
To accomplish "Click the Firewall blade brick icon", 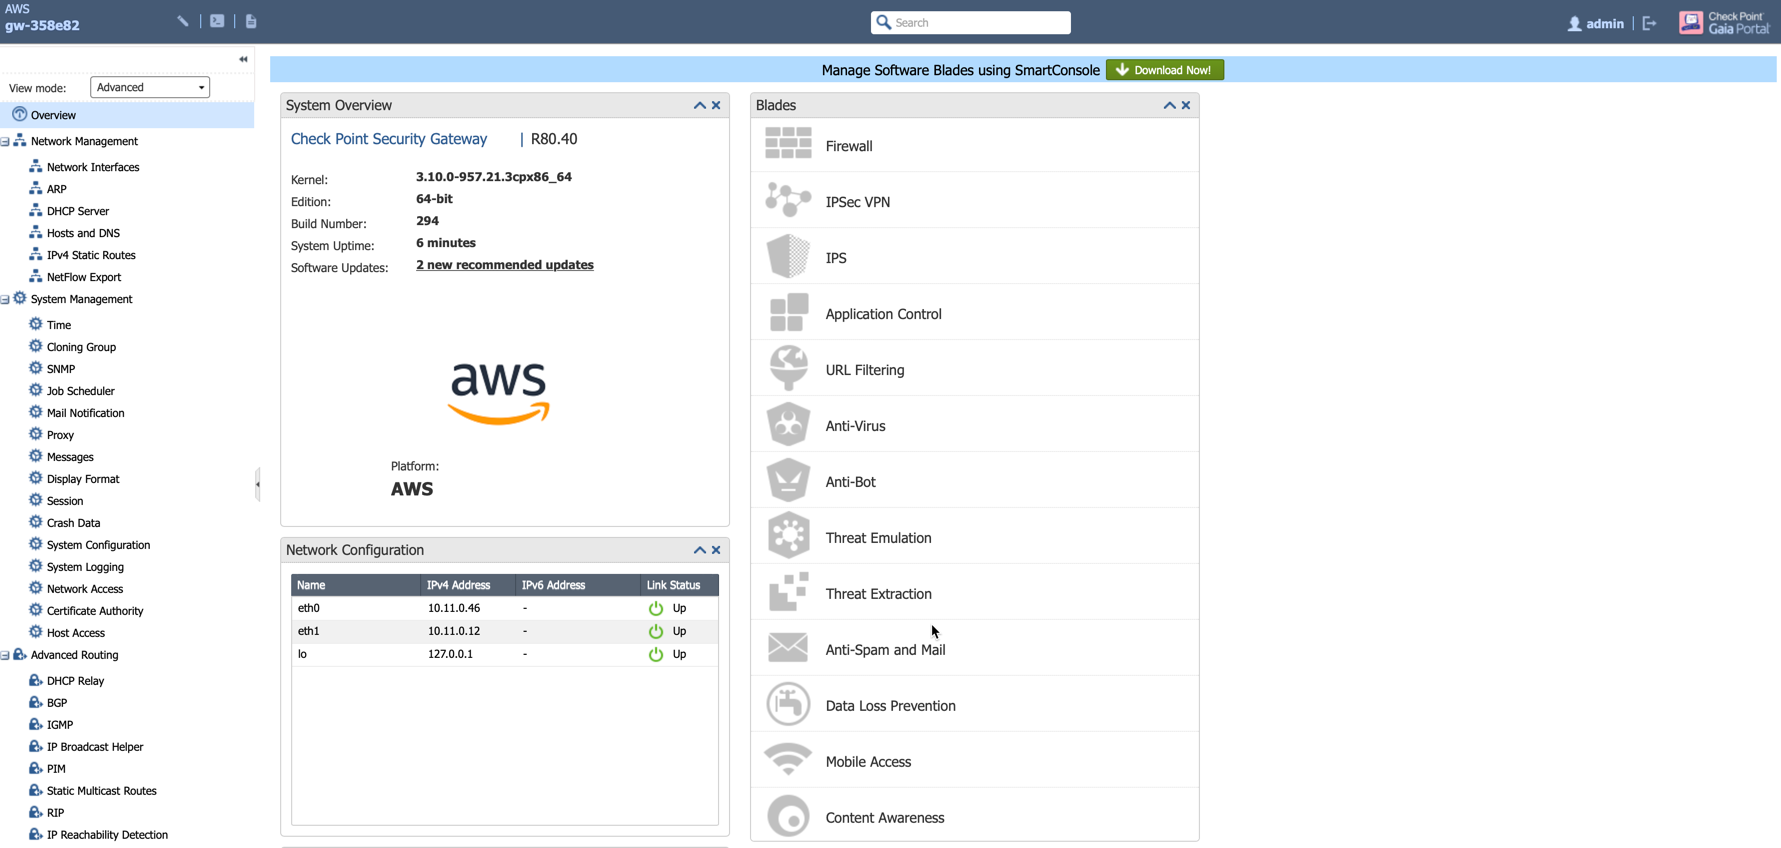I will coord(788,145).
